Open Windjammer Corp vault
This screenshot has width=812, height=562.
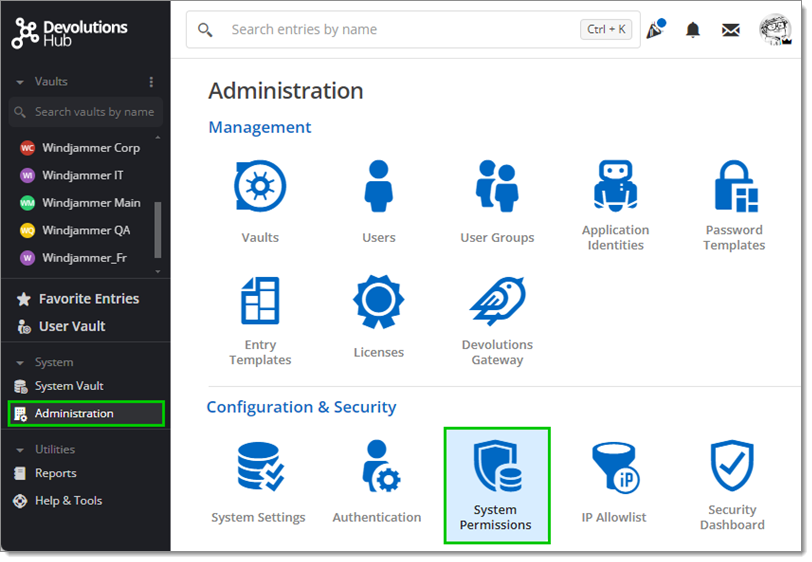pyautogui.click(x=80, y=148)
